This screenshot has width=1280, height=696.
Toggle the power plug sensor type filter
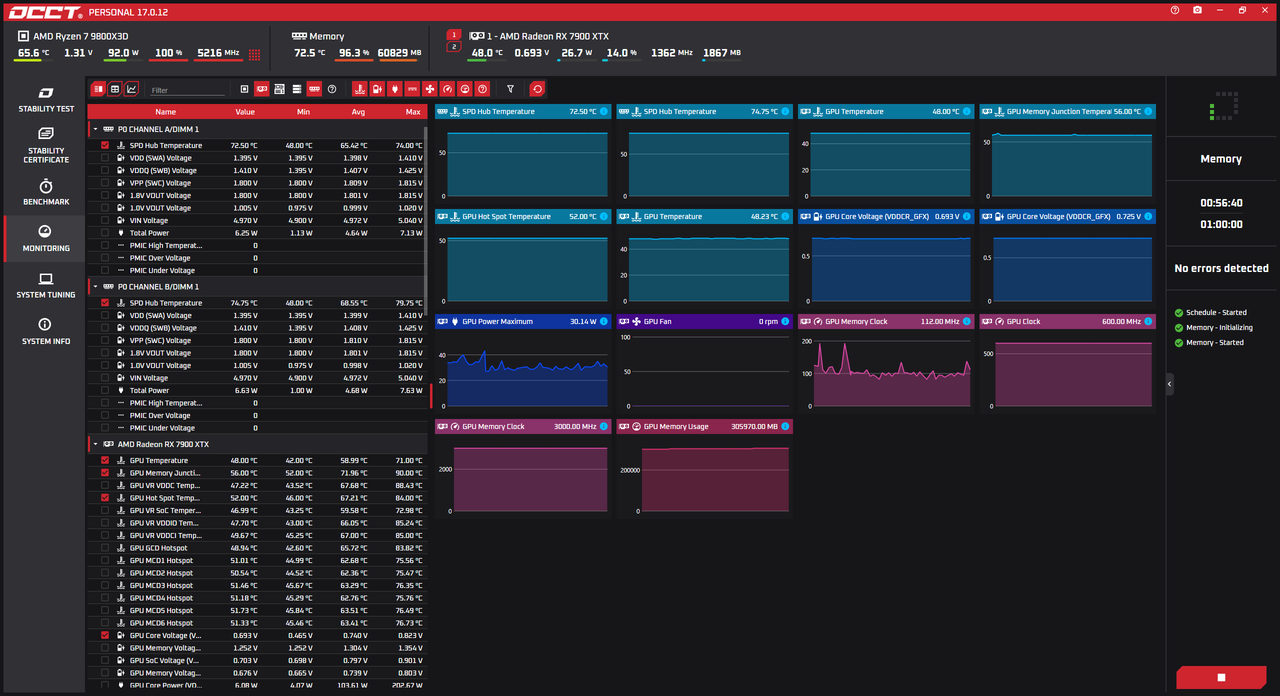click(394, 89)
